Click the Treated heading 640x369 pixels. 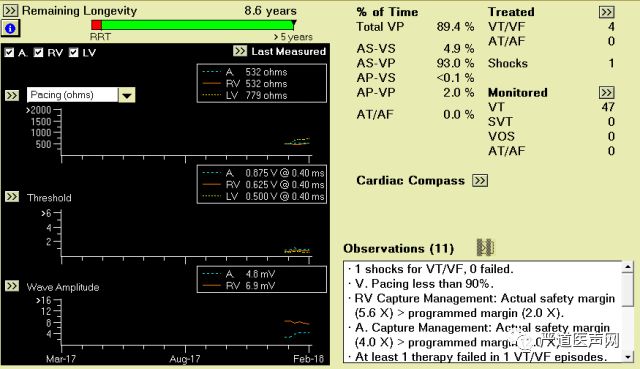click(x=511, y=12)
